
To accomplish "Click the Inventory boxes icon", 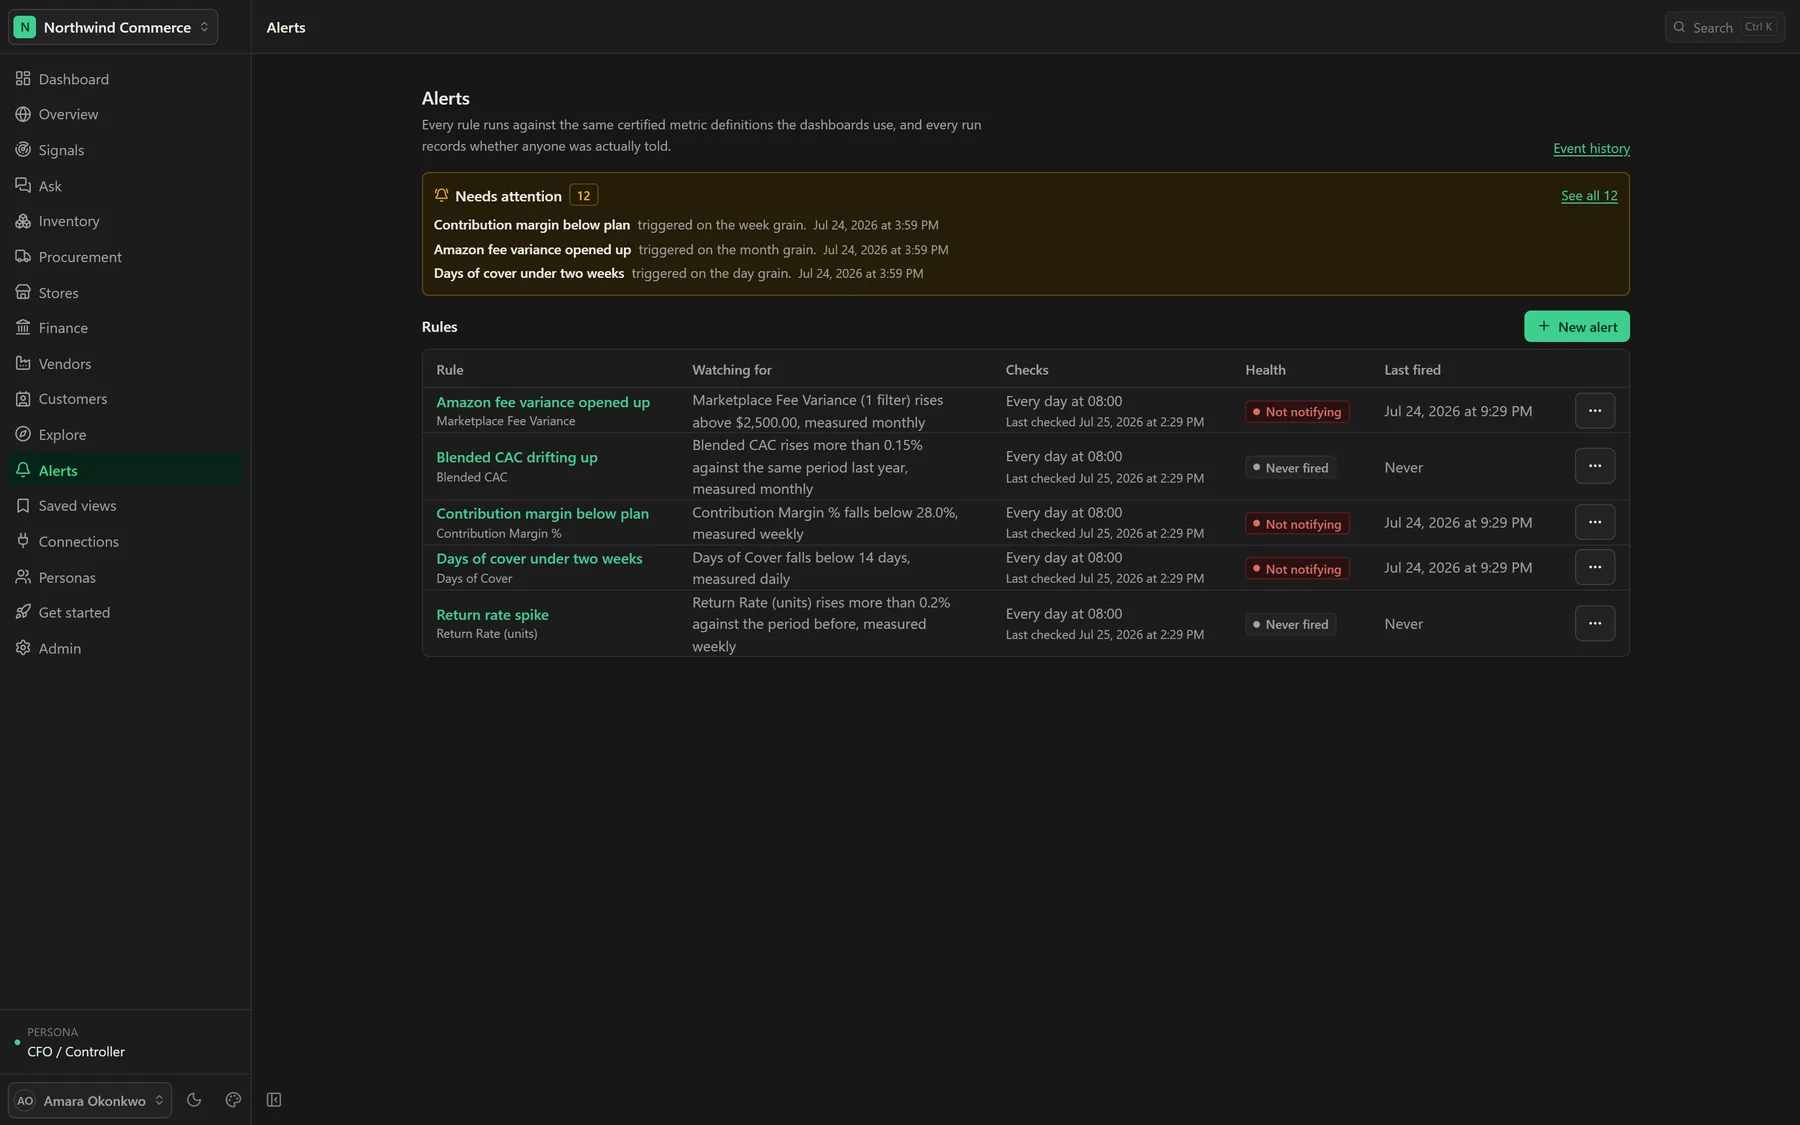I will pos(23,221).
